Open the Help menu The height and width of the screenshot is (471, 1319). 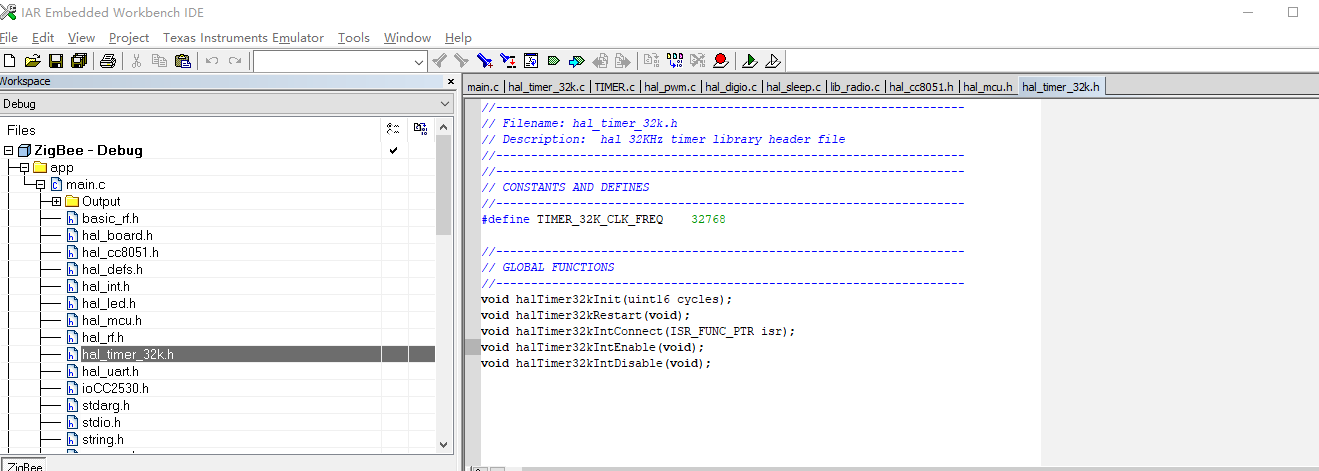[x=458, y=38]
